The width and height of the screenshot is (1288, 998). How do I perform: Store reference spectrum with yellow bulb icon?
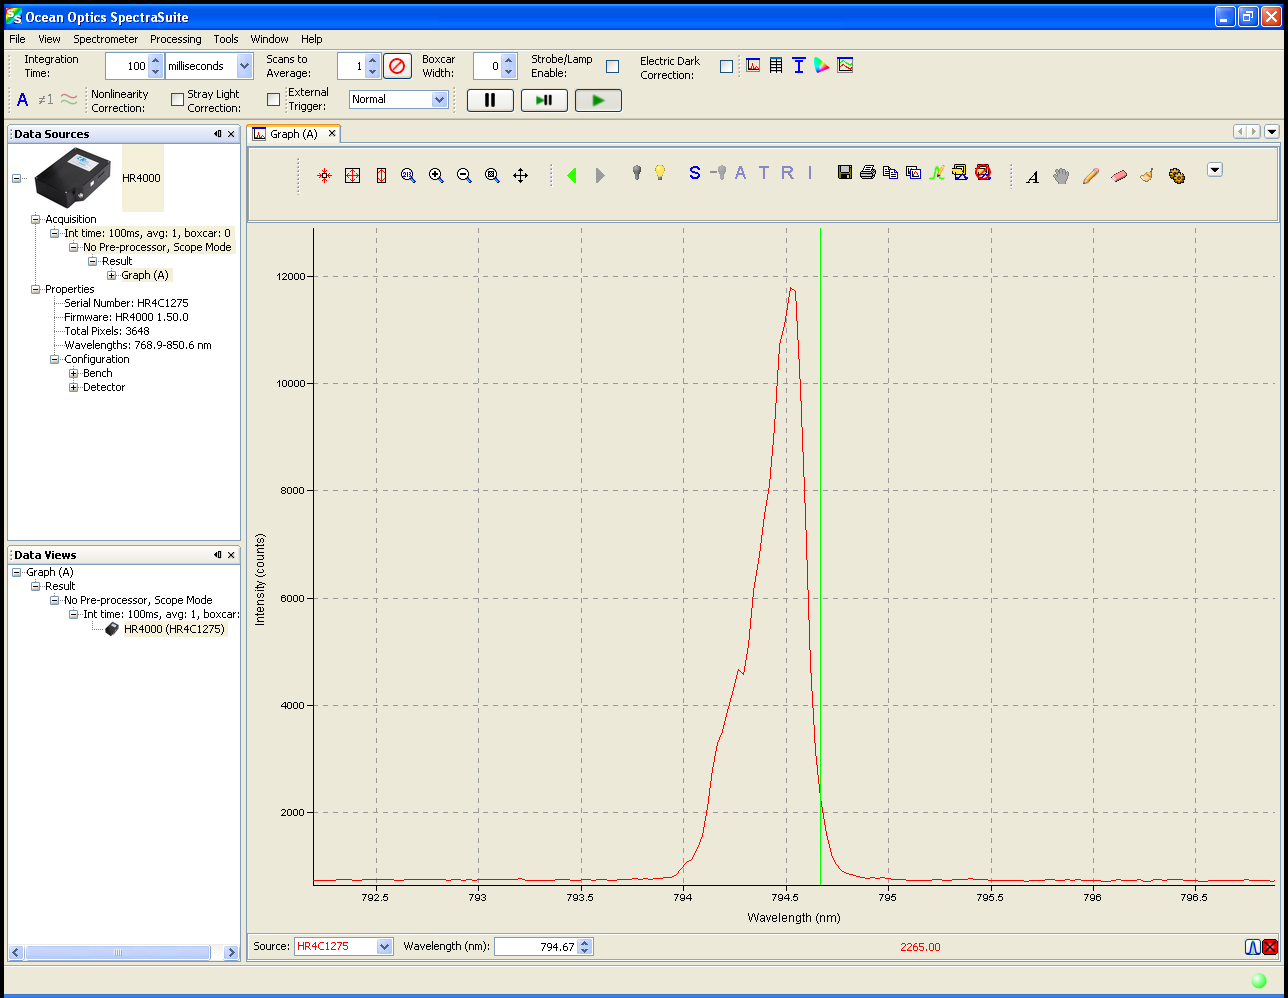coord(660,173)
